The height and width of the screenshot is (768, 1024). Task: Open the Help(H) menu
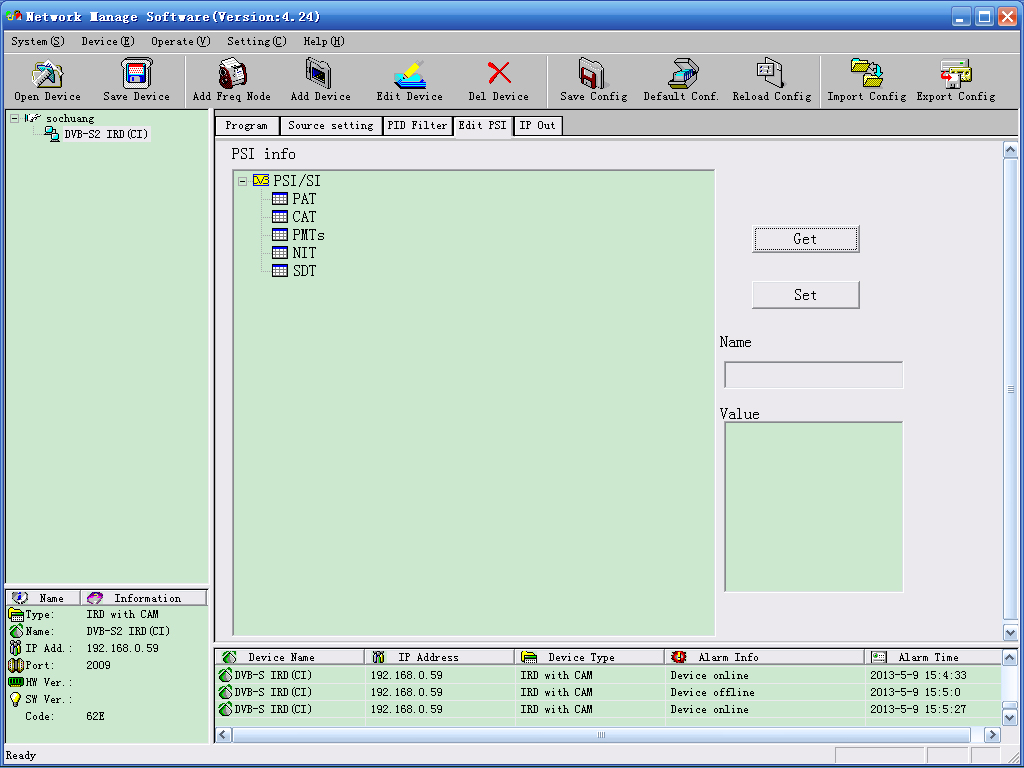pyautogui.click(x=323, y=41)
